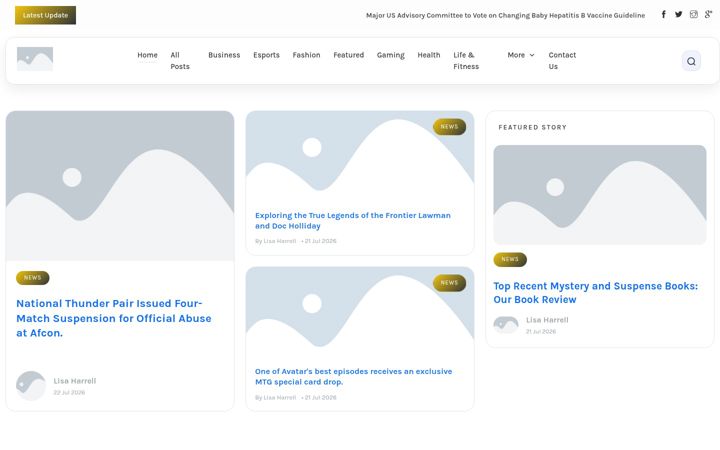Open Life & Fitness category
This screenshot has width=720, height=450.
click(466, 61)
